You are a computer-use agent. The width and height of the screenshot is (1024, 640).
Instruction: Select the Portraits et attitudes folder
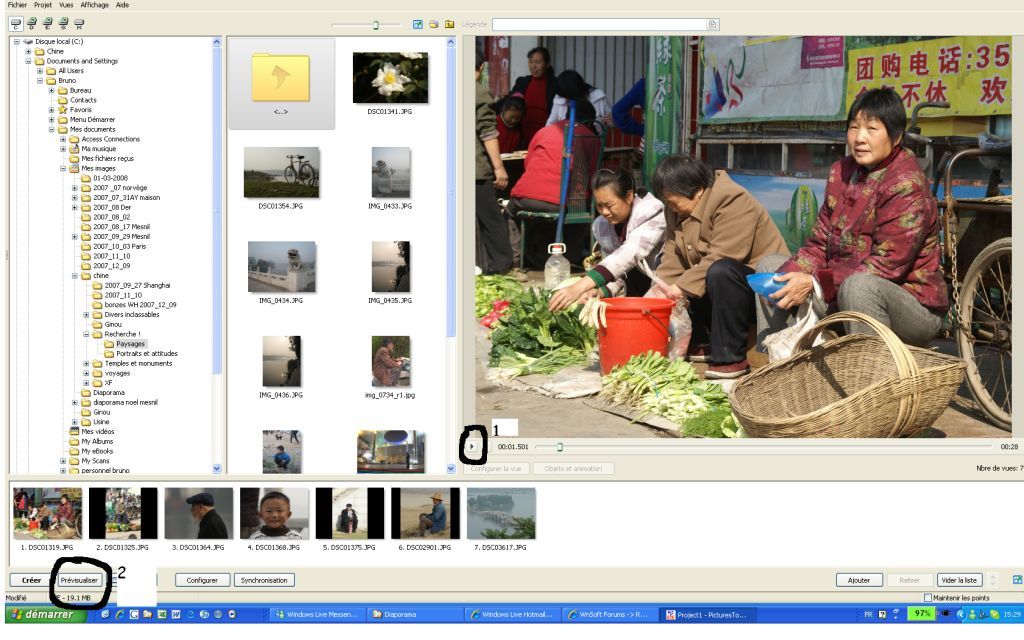tap(147, 354)
